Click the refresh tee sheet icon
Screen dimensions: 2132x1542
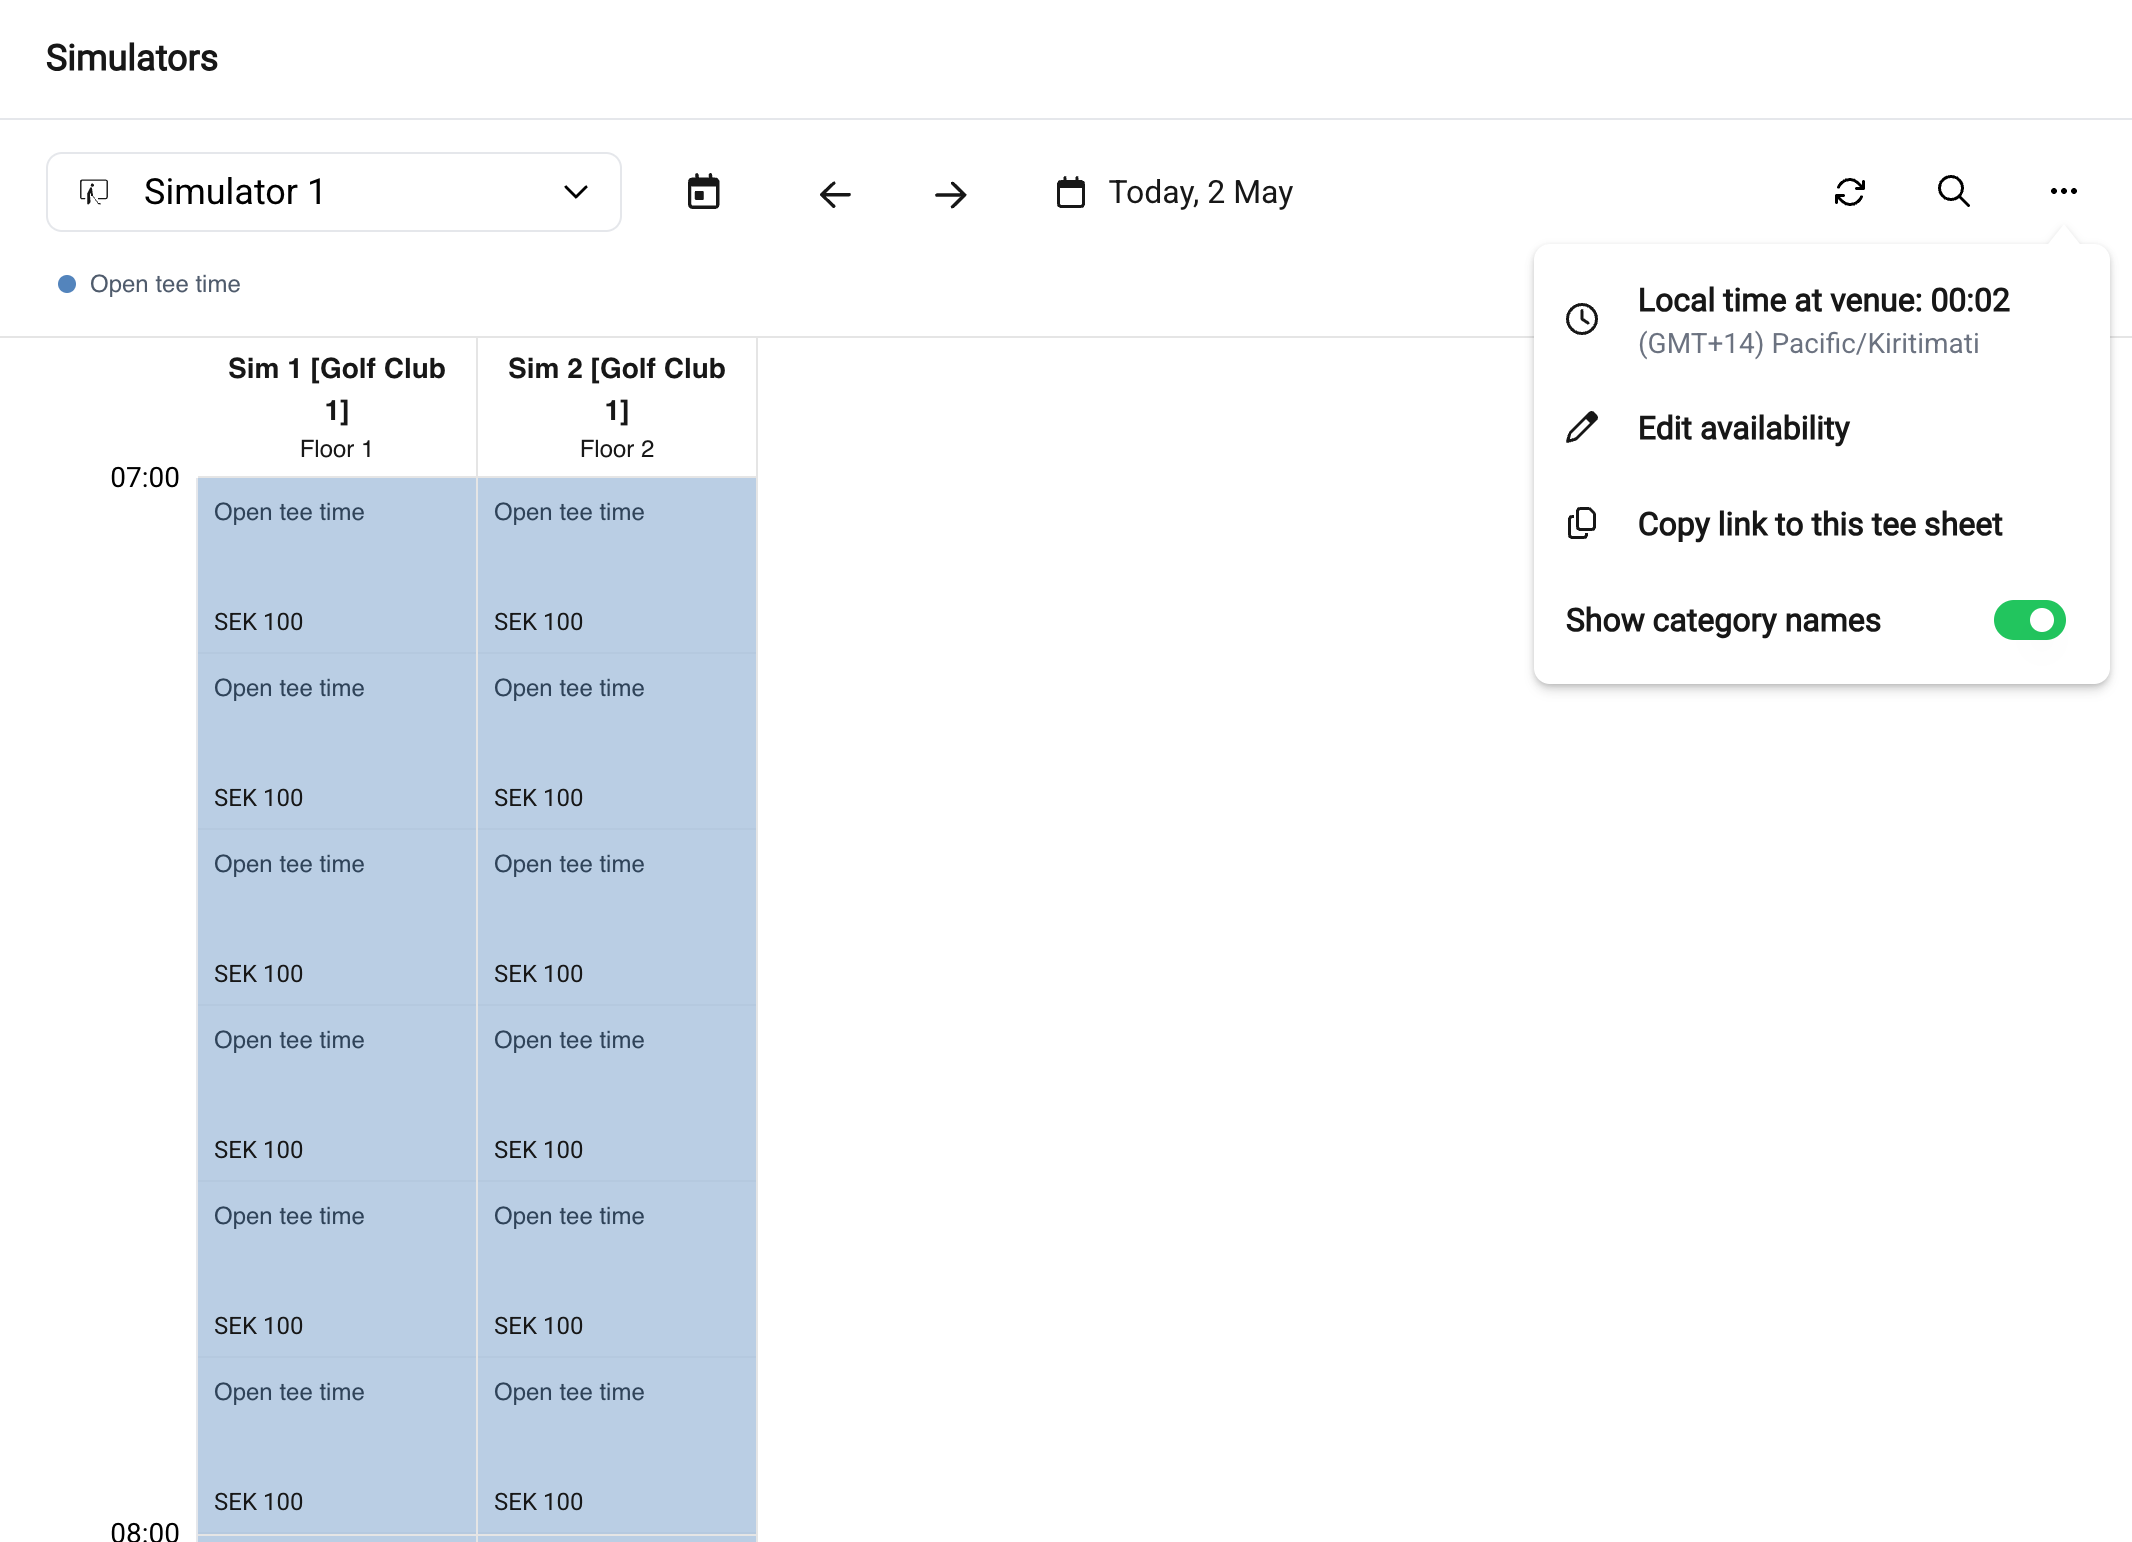click(1849, 192)
